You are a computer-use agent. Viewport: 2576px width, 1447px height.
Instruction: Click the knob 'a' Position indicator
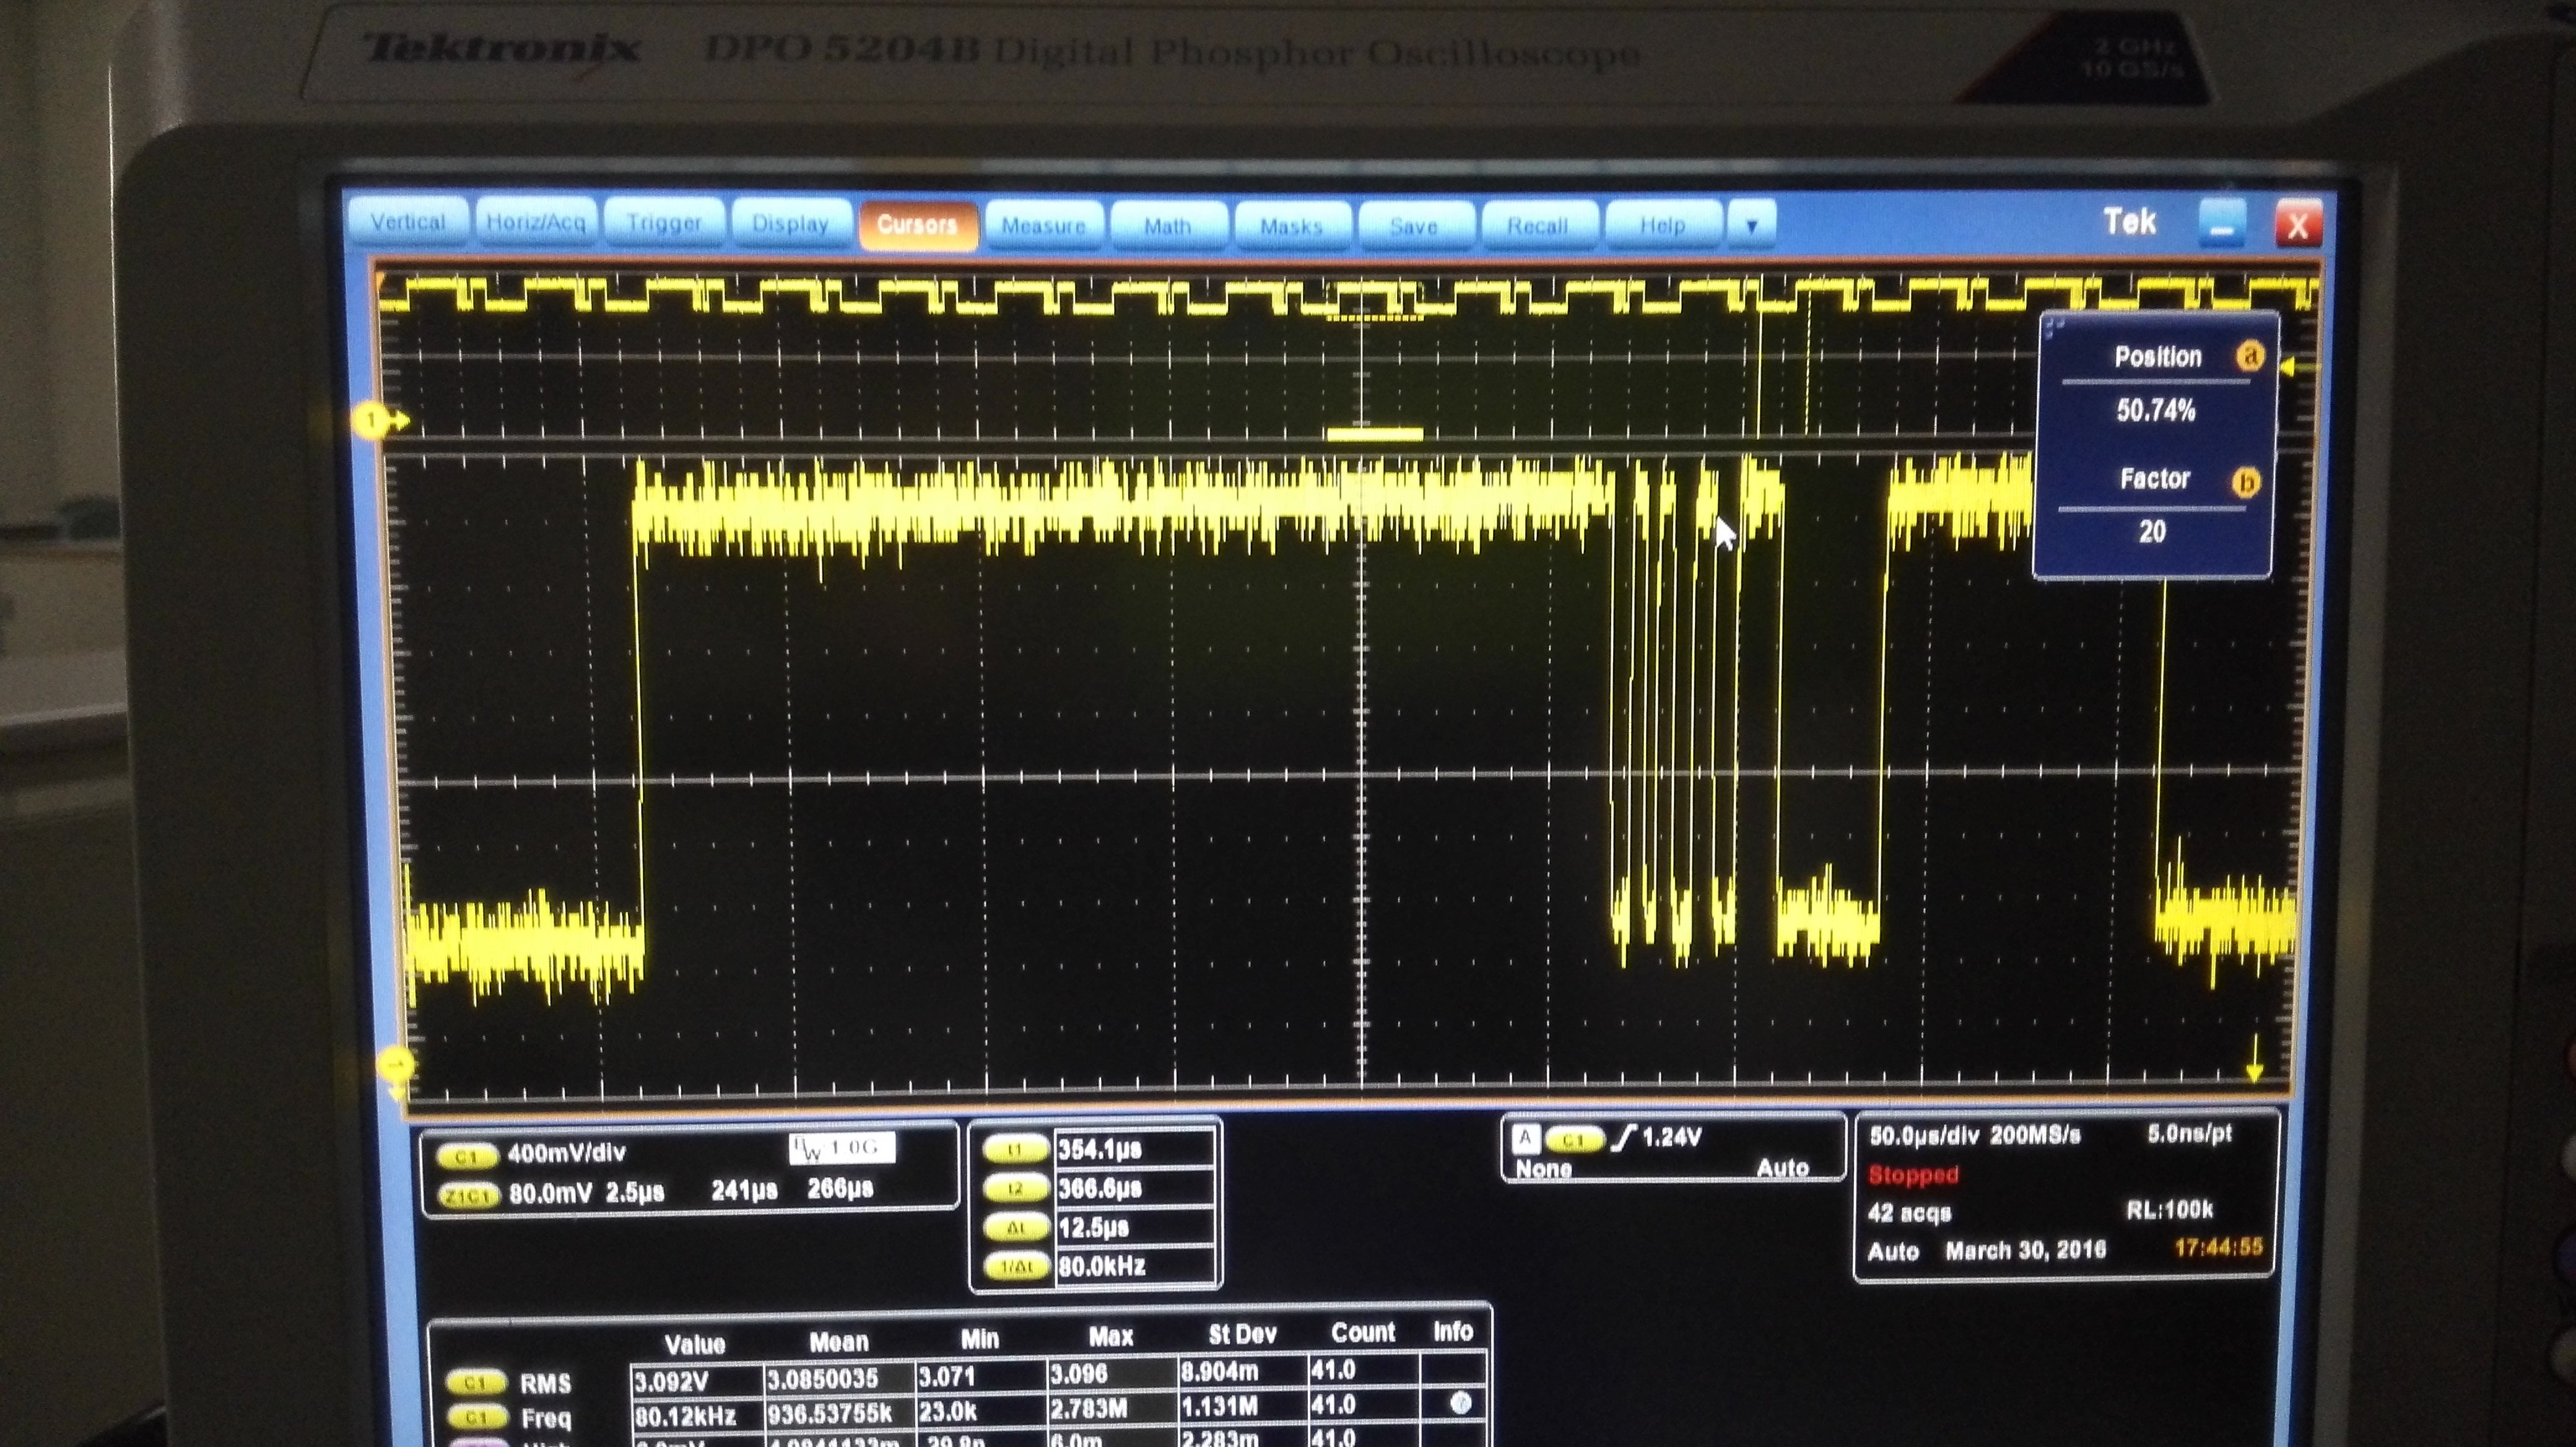coord(2249,356)
